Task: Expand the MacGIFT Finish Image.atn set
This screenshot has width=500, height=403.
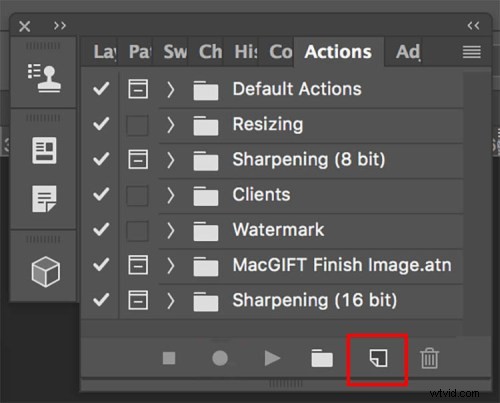Action: point(171,265)
